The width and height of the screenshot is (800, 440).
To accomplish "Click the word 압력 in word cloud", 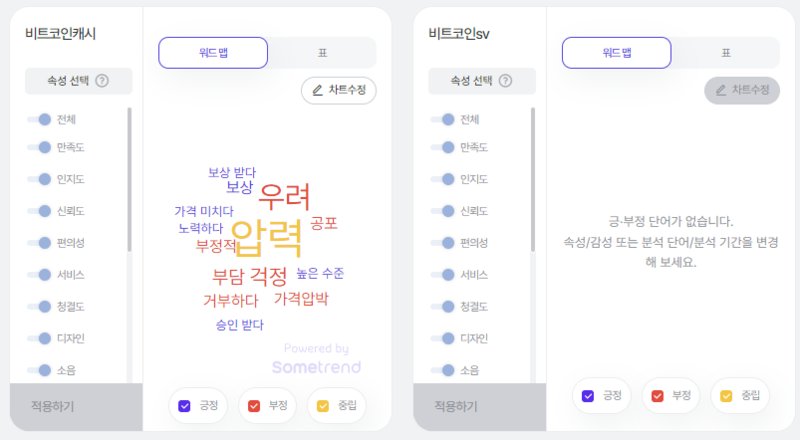I will (267, 238).
